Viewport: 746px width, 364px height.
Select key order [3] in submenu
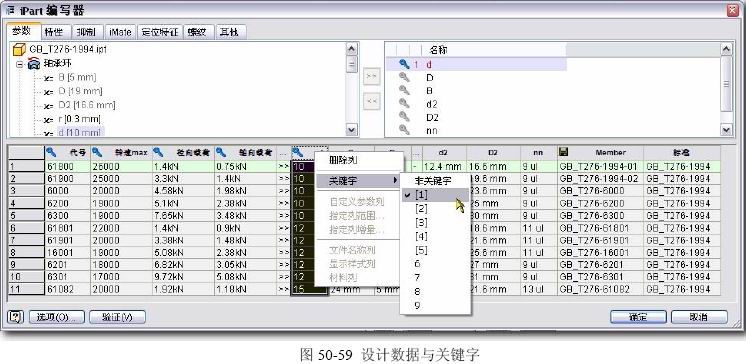(435, 222)
